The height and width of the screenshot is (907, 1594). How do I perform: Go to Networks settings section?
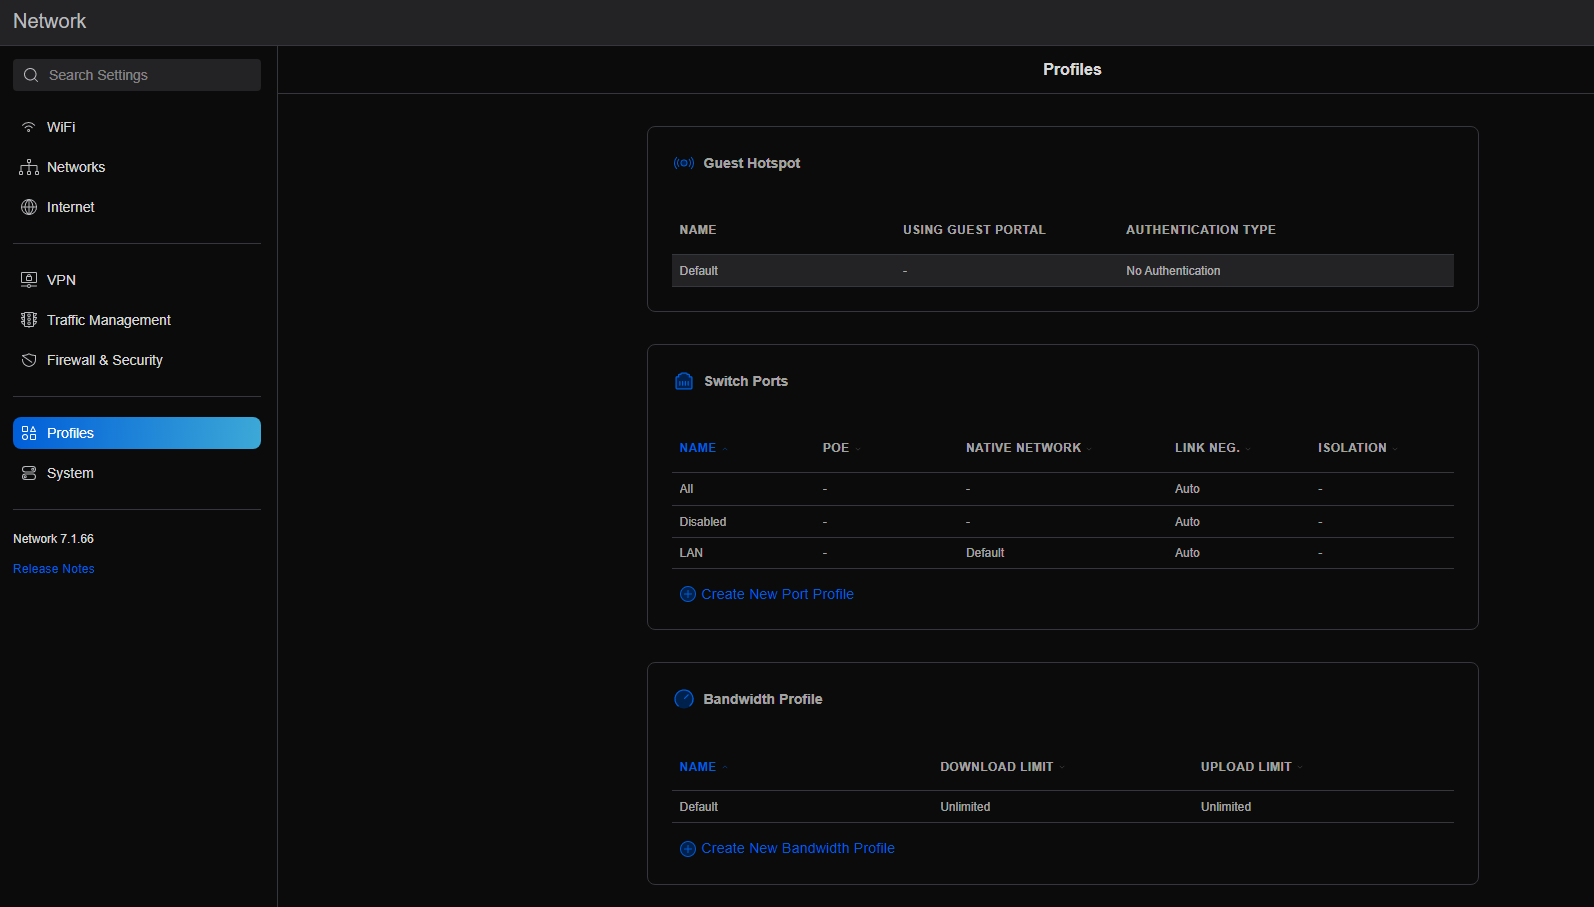(x=76, y=167)
